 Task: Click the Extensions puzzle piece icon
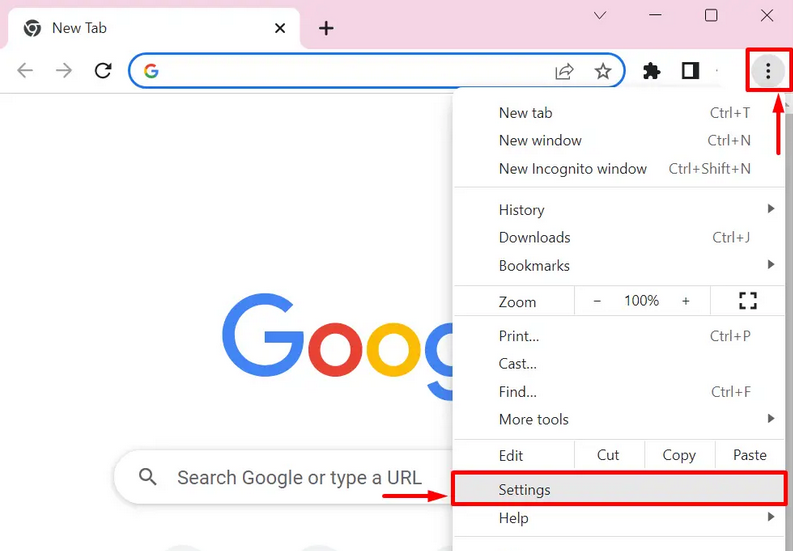[x=651, y=71]
